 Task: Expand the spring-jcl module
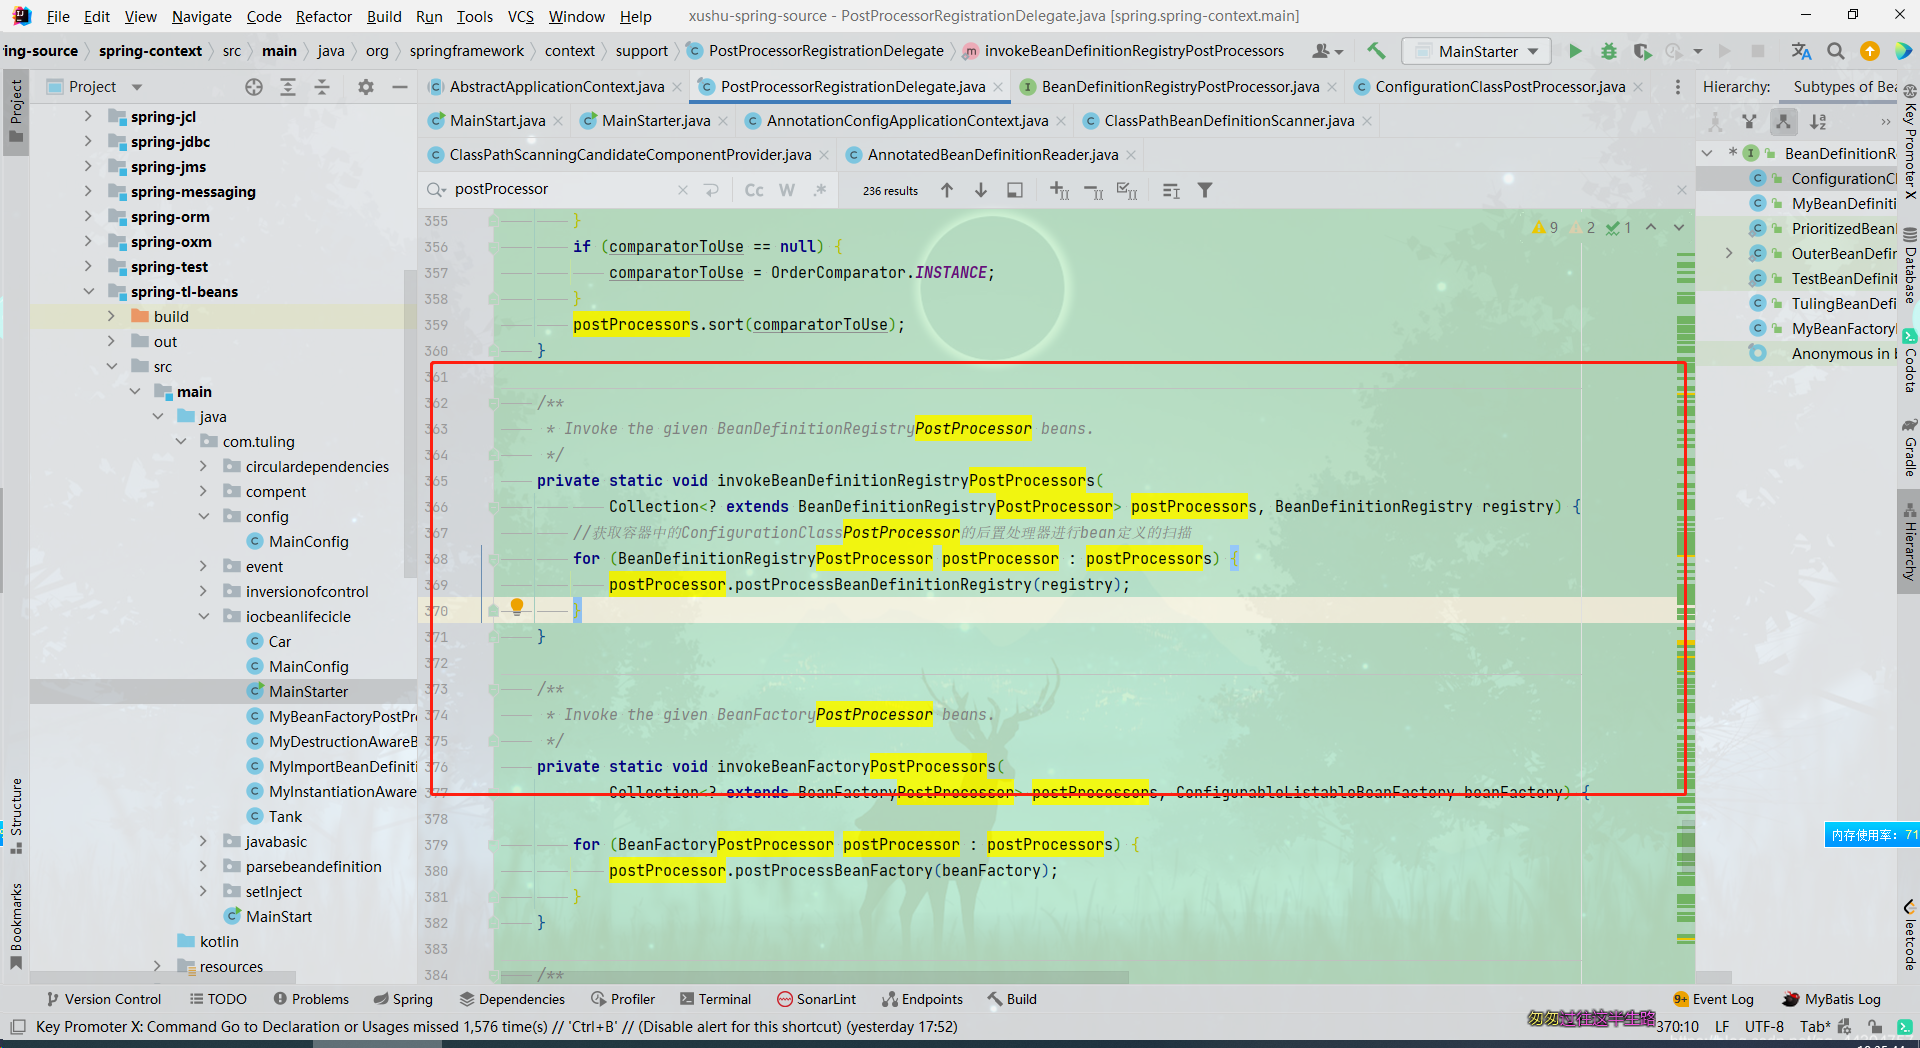[88, 117]
